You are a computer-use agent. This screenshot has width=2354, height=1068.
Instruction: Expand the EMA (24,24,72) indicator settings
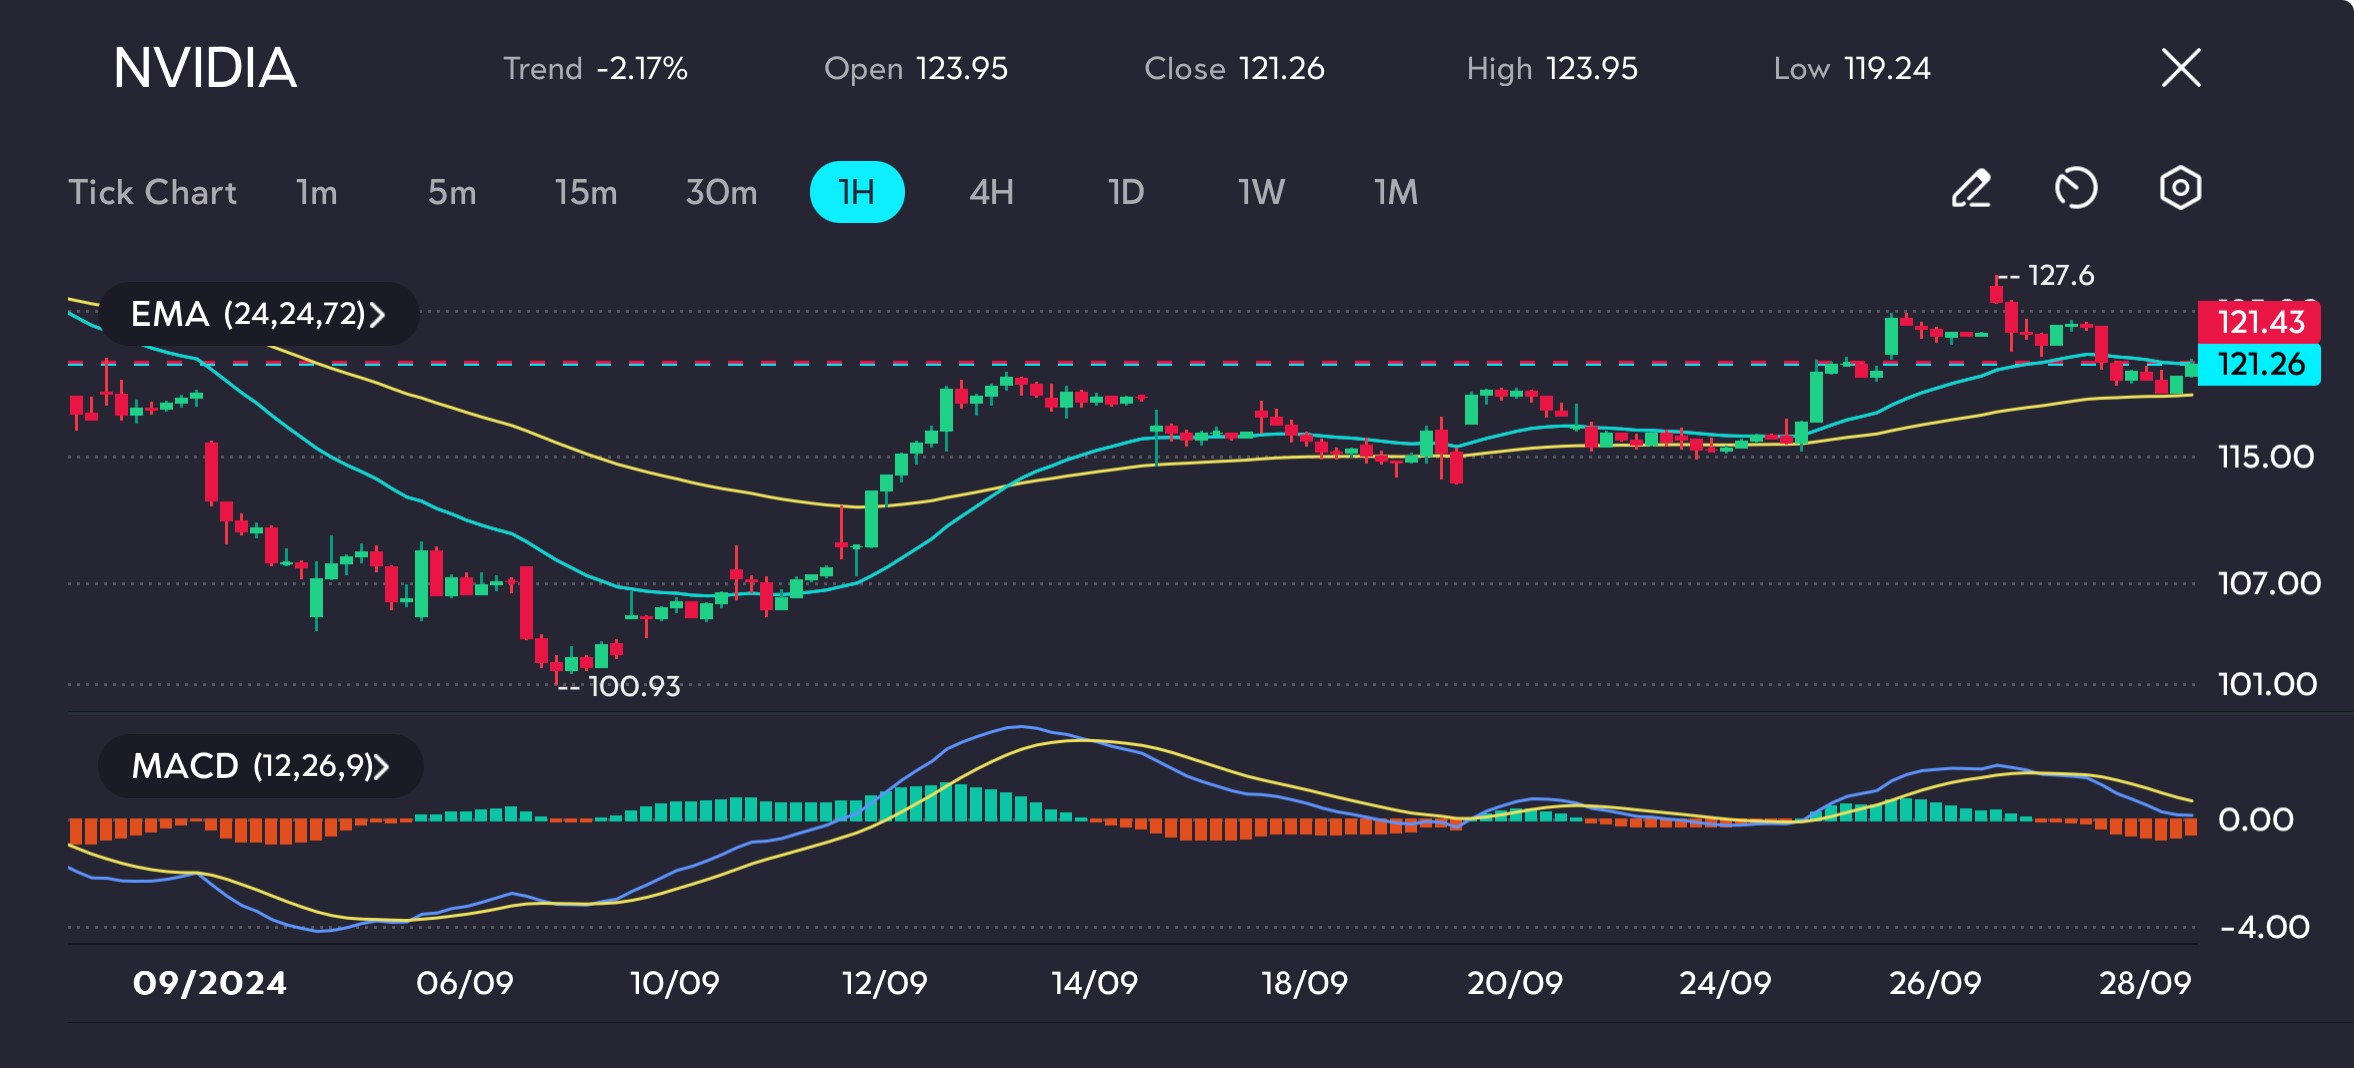click(259, 314)
